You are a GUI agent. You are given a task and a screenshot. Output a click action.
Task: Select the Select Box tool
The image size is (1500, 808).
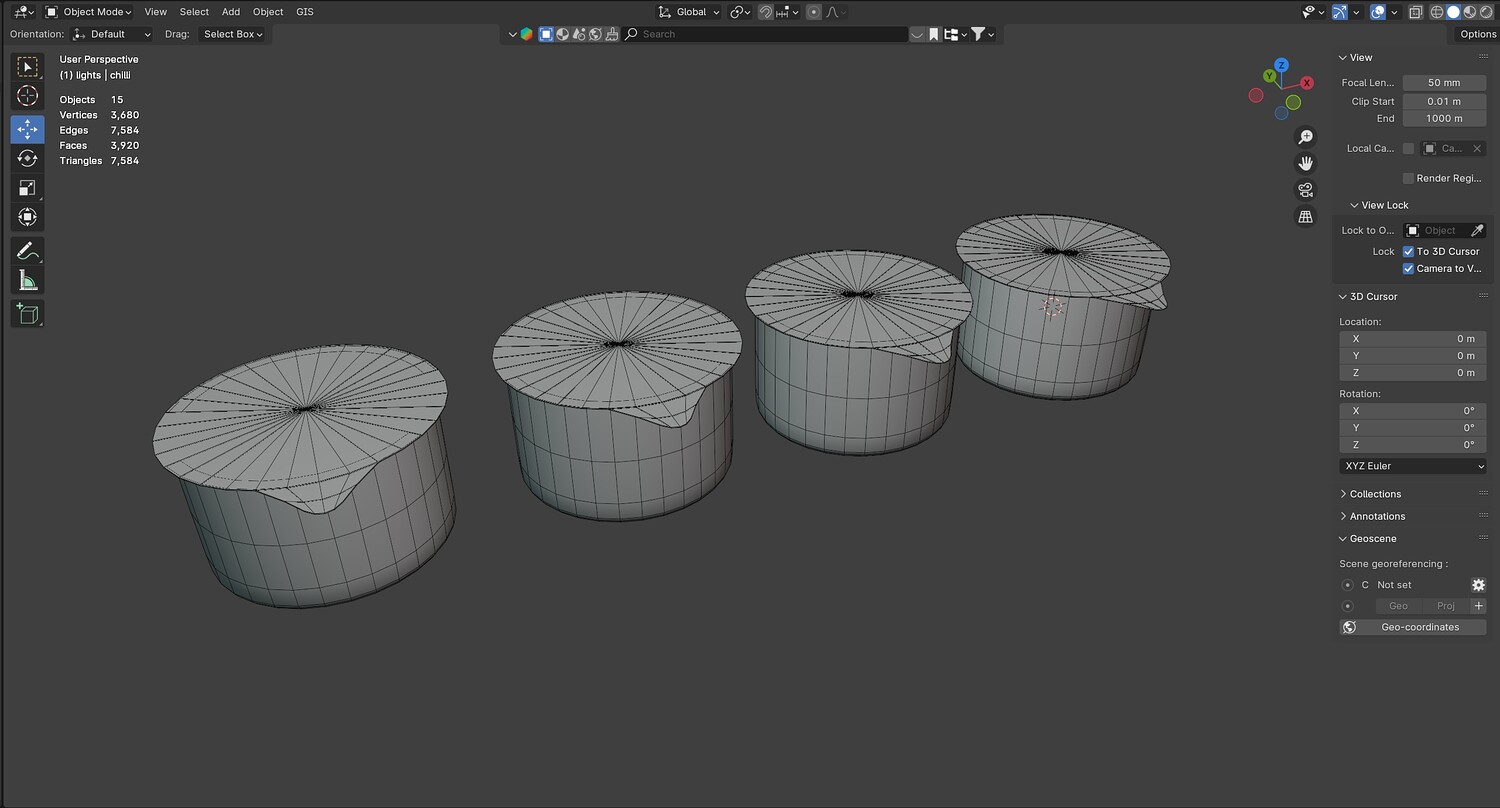(28, 67)
